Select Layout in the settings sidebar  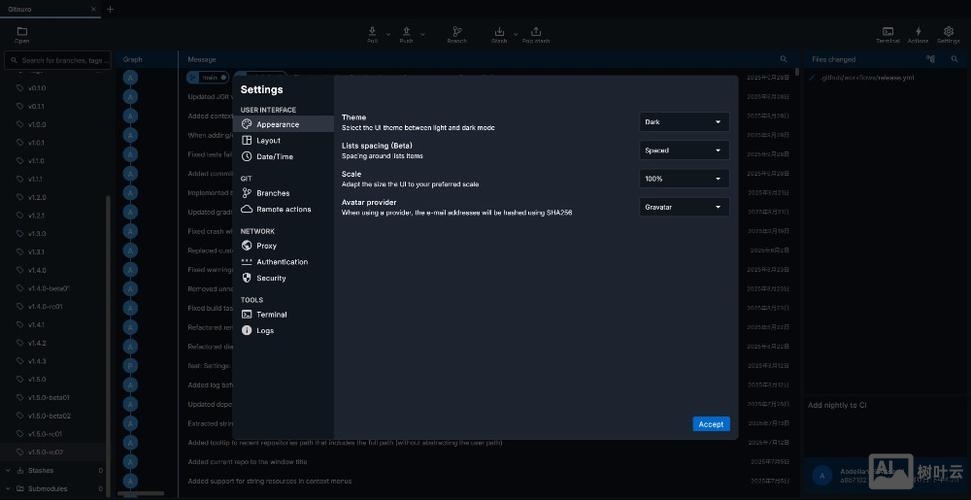pos(268,141)
